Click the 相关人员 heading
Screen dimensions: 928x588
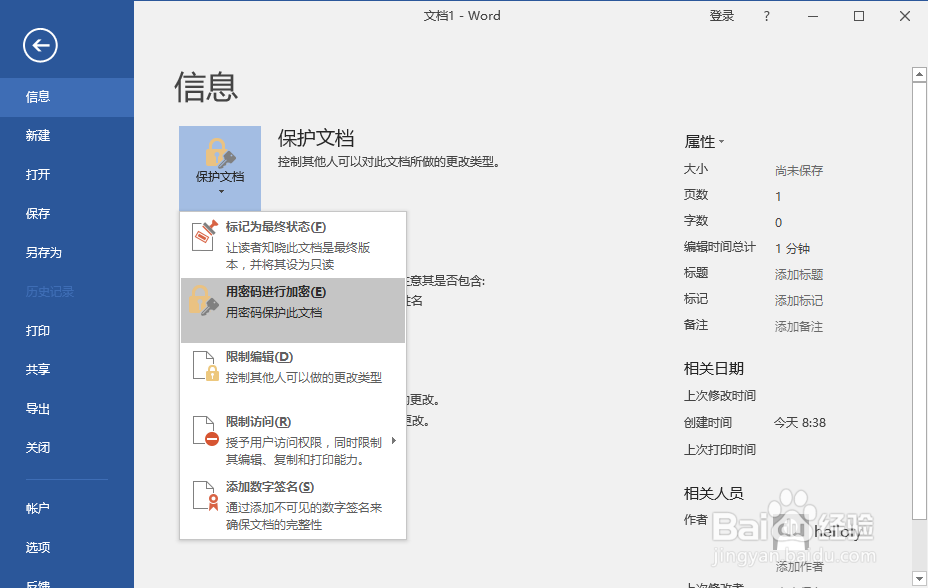(x=714, y=493)
